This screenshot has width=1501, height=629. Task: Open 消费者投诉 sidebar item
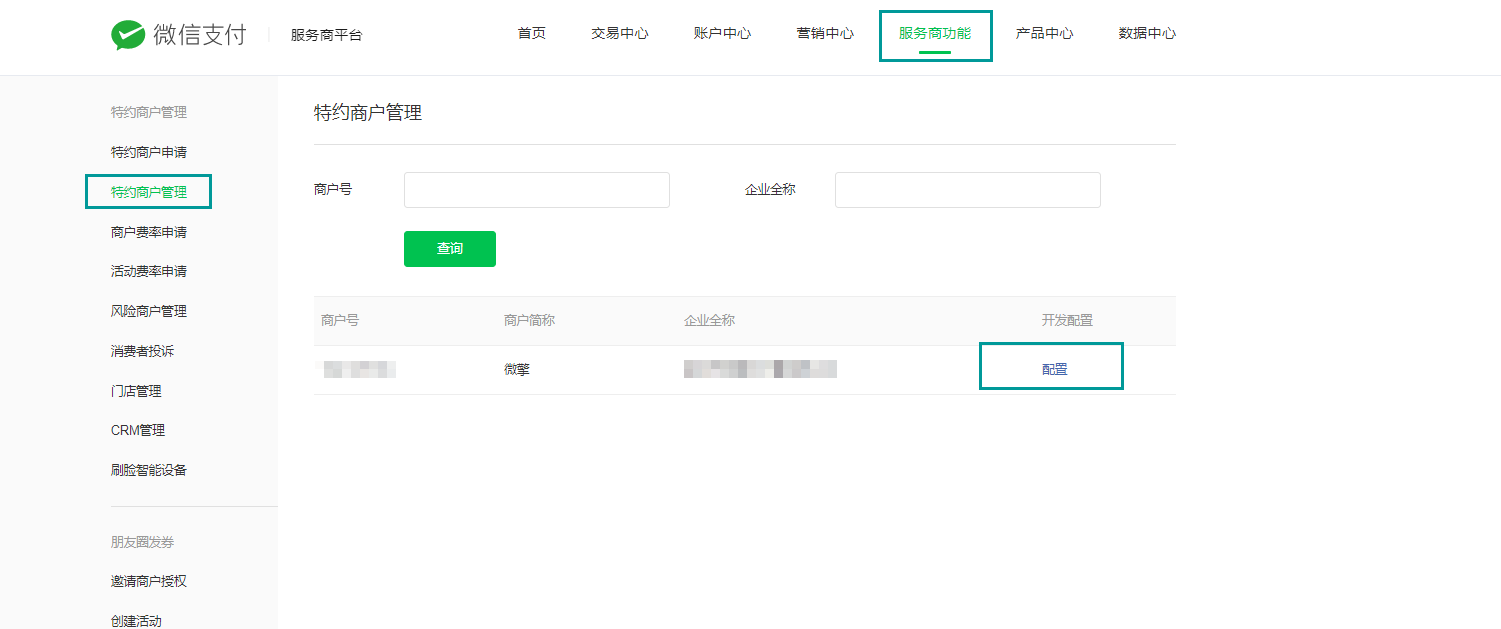click(x=143, y=351)
